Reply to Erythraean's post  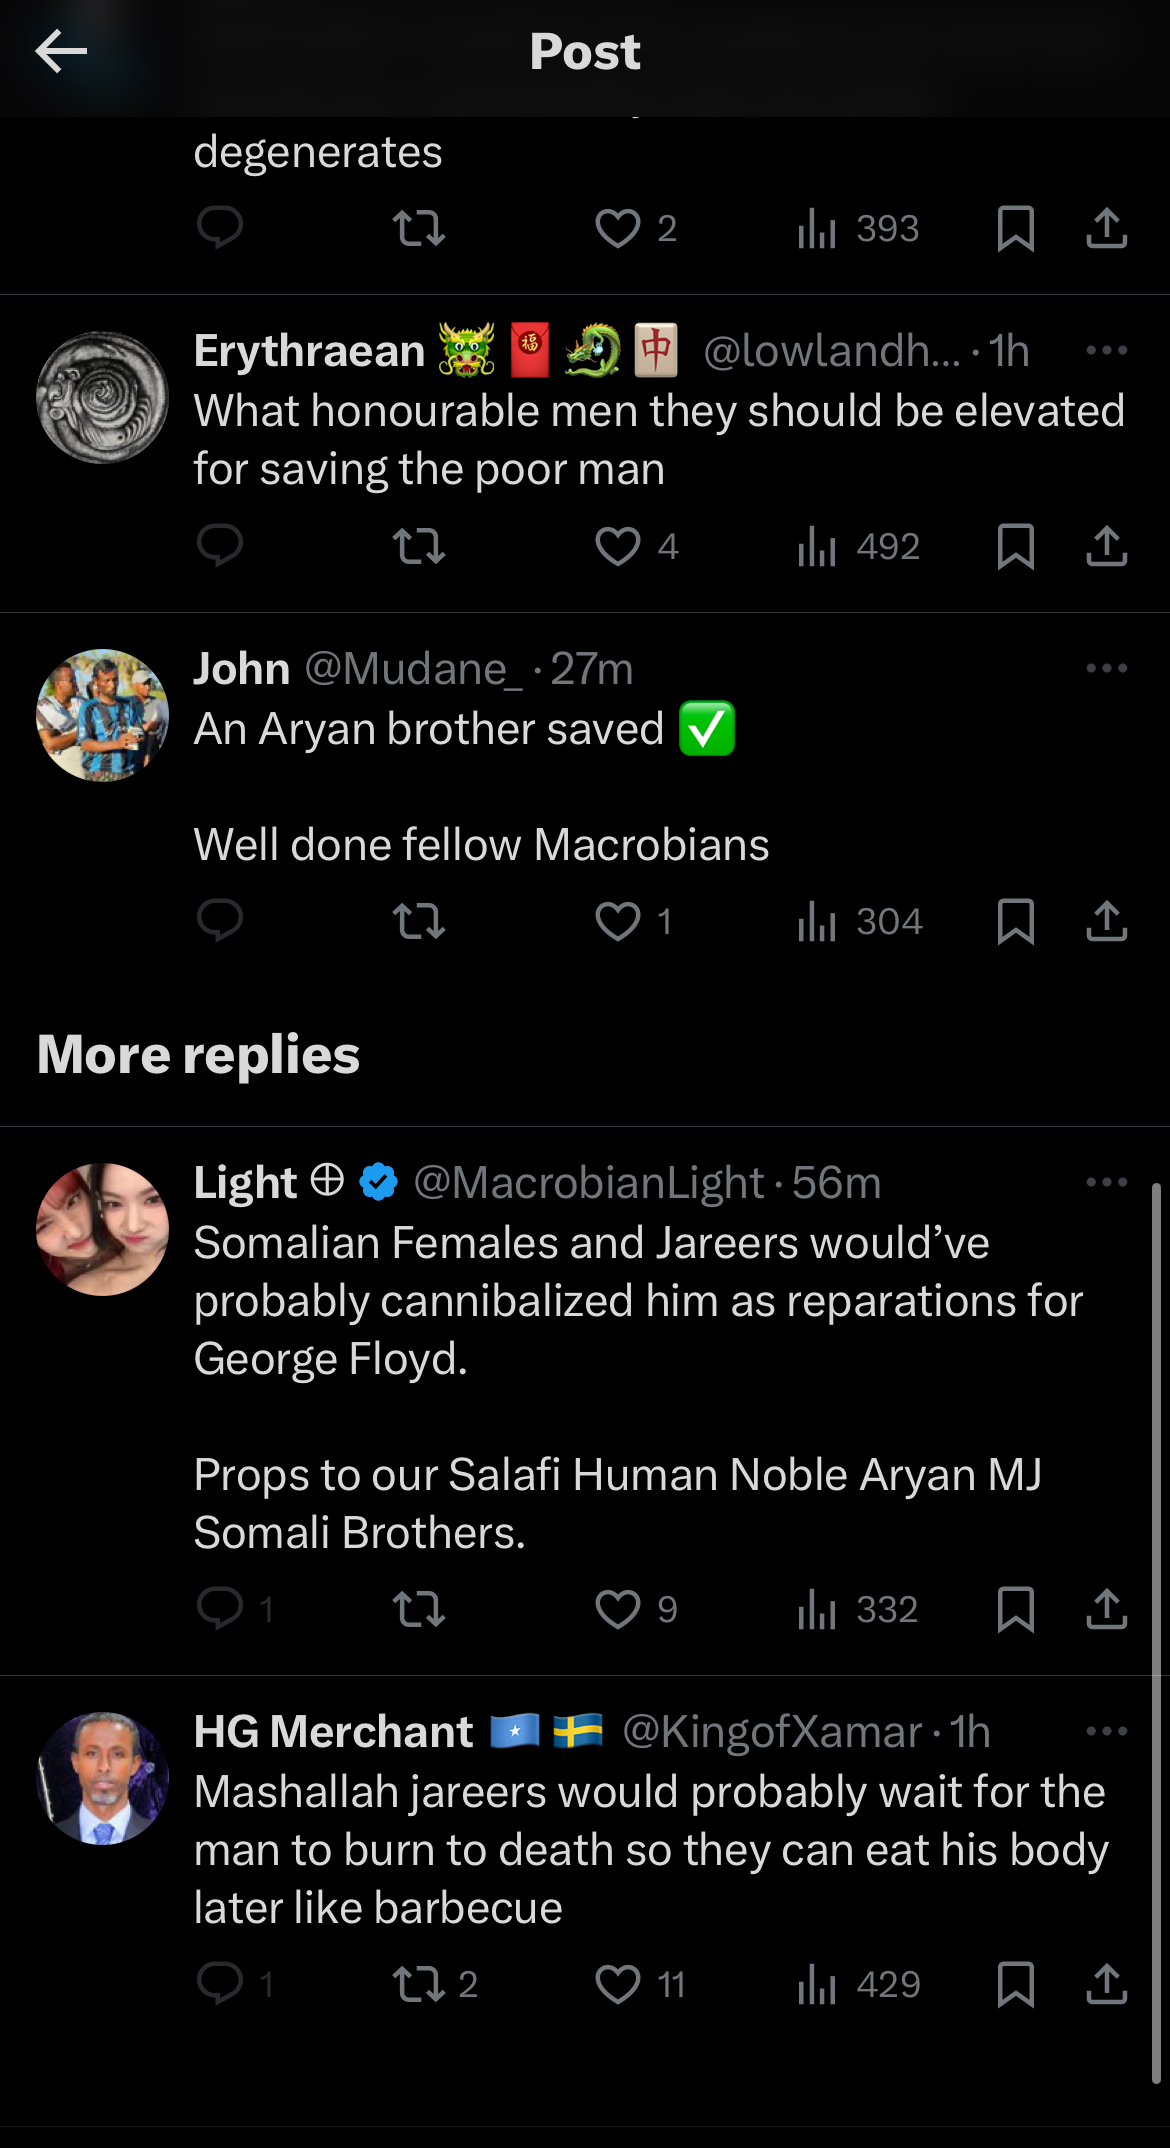point(220,546)
